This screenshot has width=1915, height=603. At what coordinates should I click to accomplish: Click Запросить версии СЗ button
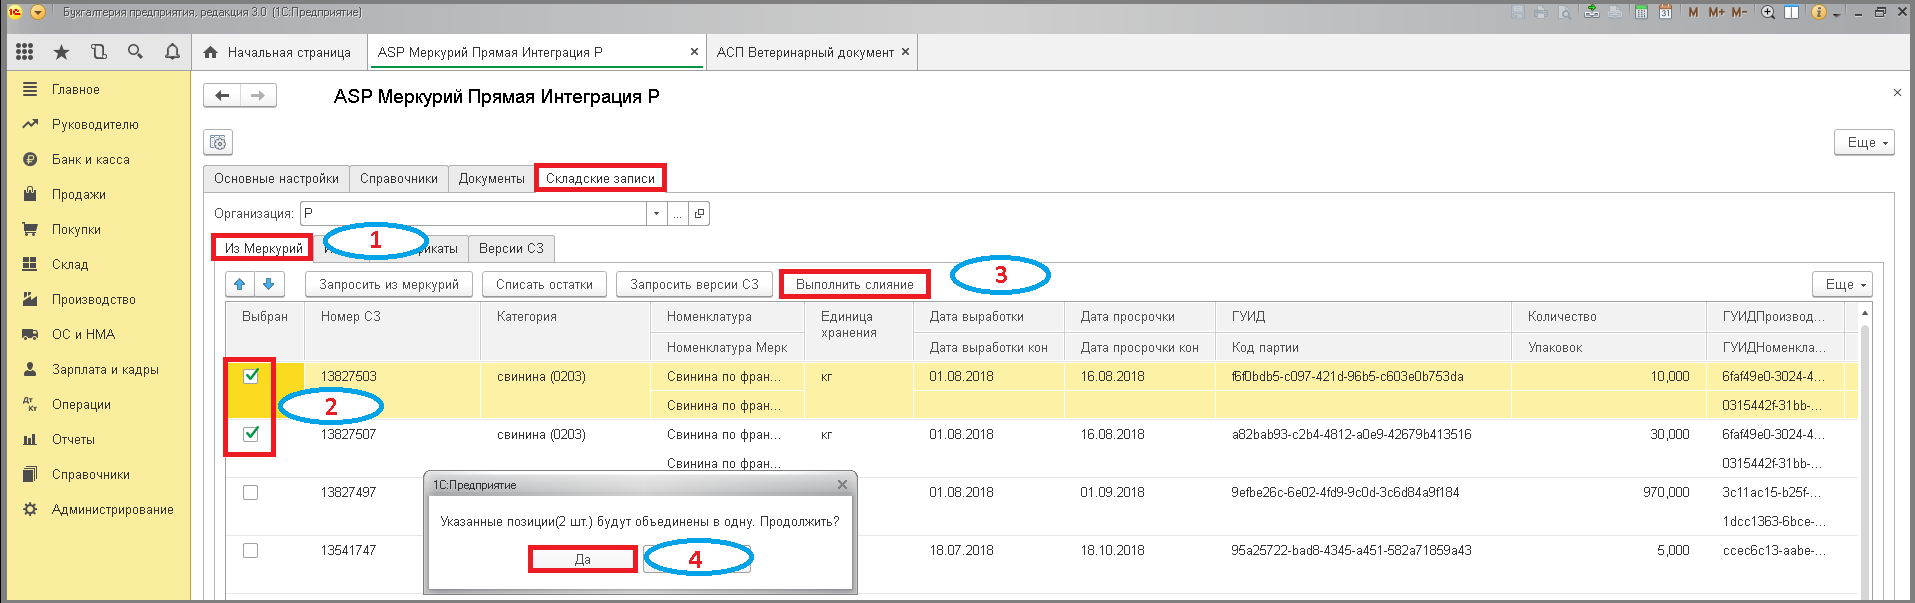[x=694, y=284]
